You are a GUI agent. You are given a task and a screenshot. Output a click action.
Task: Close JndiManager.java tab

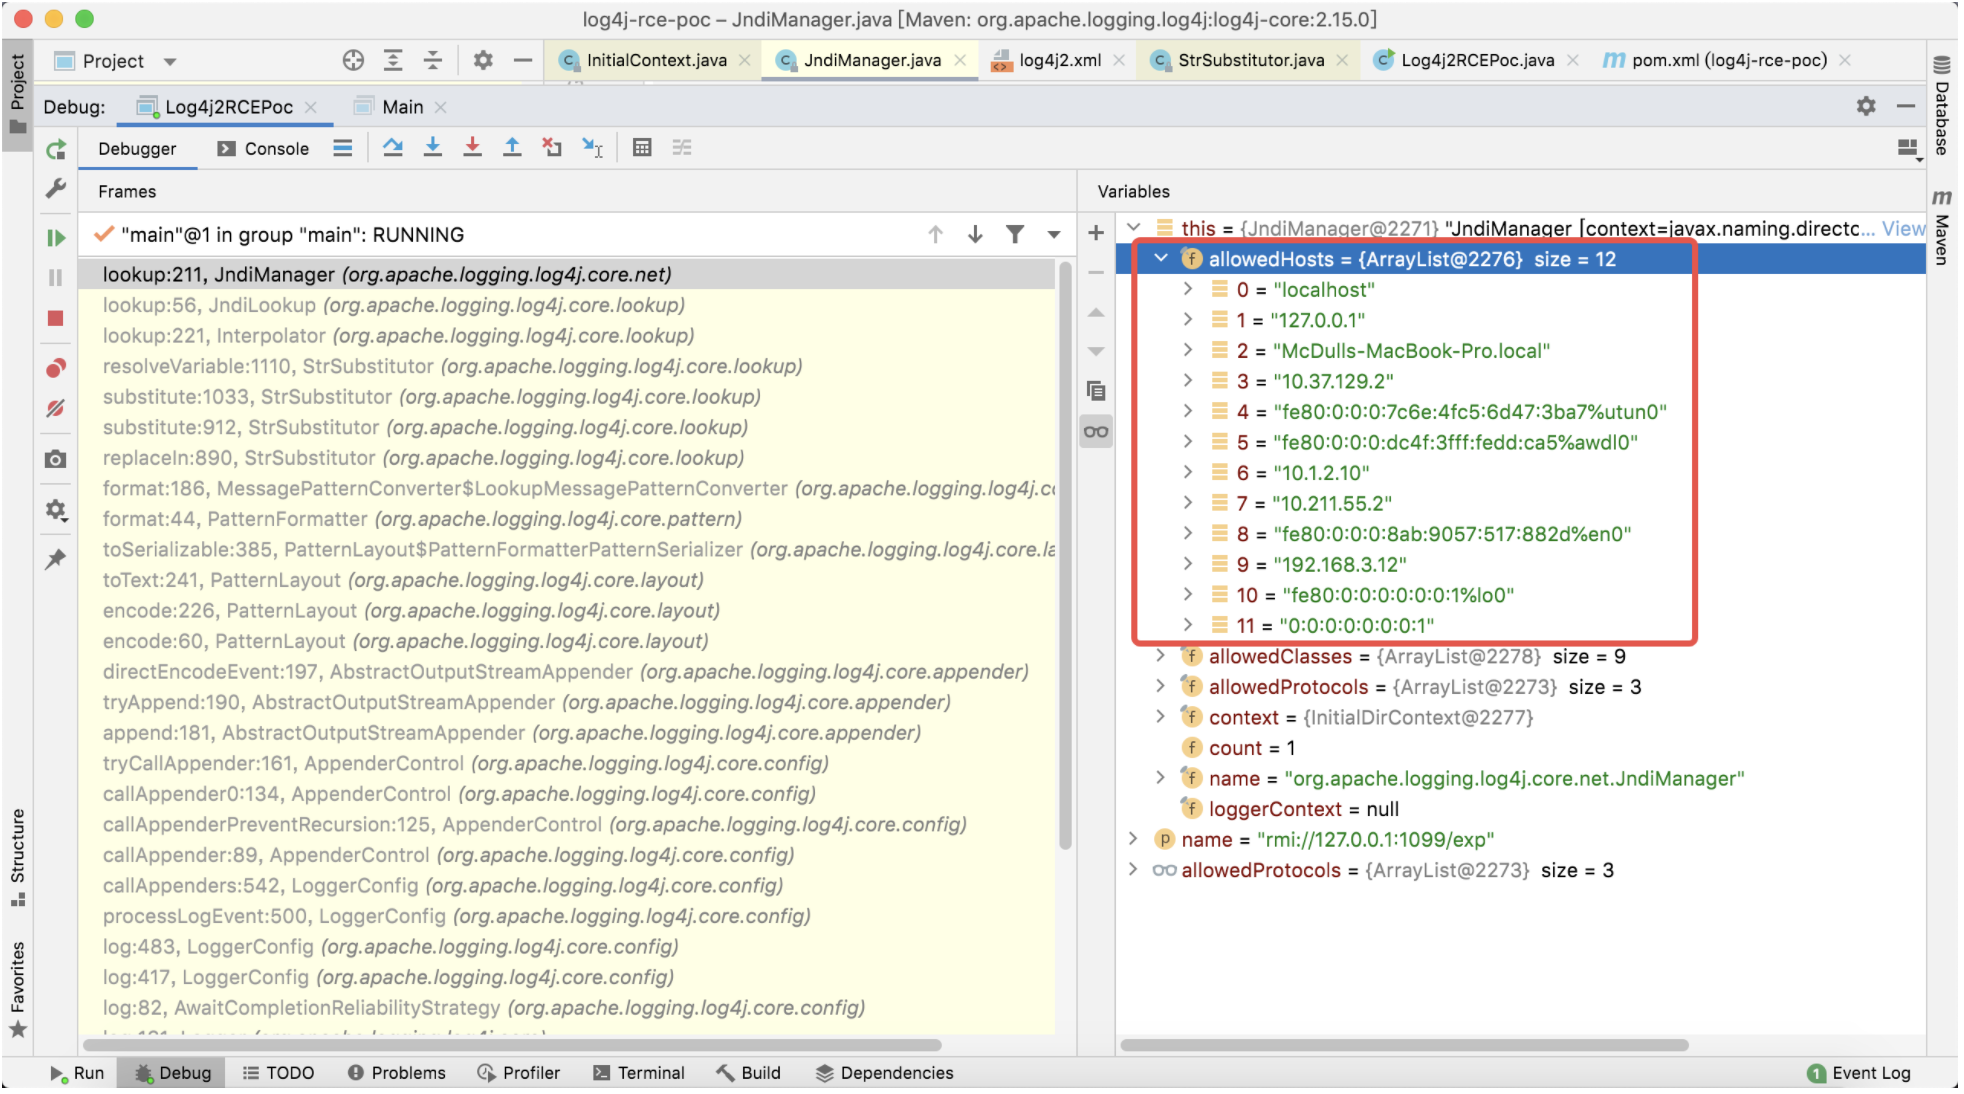(x=960, y=61)
